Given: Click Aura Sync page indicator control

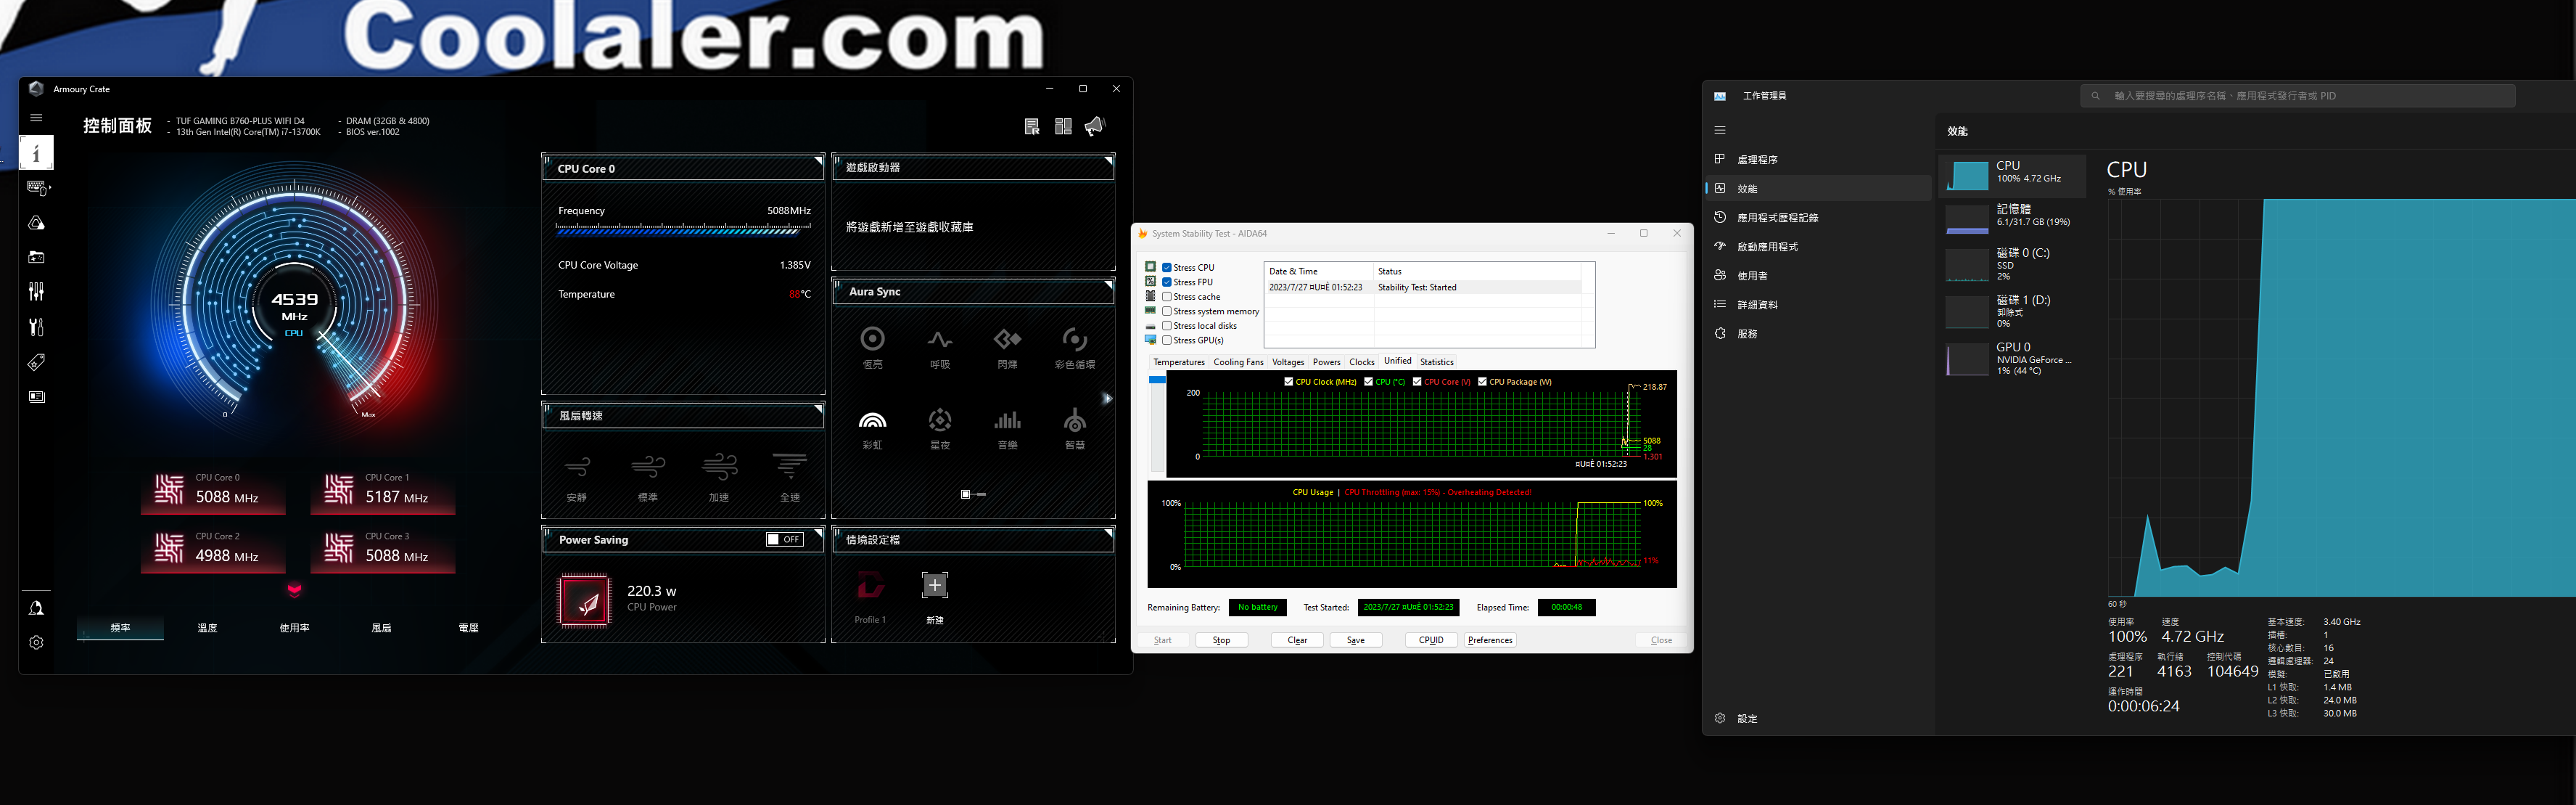Looking at the screenshot, I should [973, 494].
